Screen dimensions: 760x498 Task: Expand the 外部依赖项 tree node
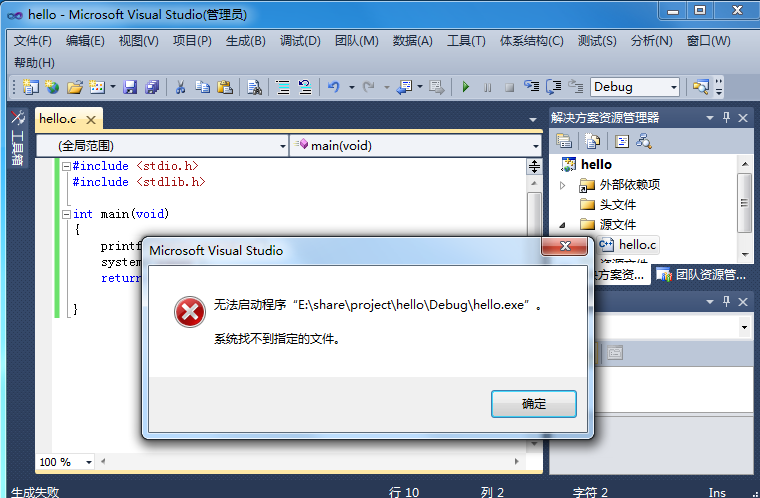pos(562,185)
